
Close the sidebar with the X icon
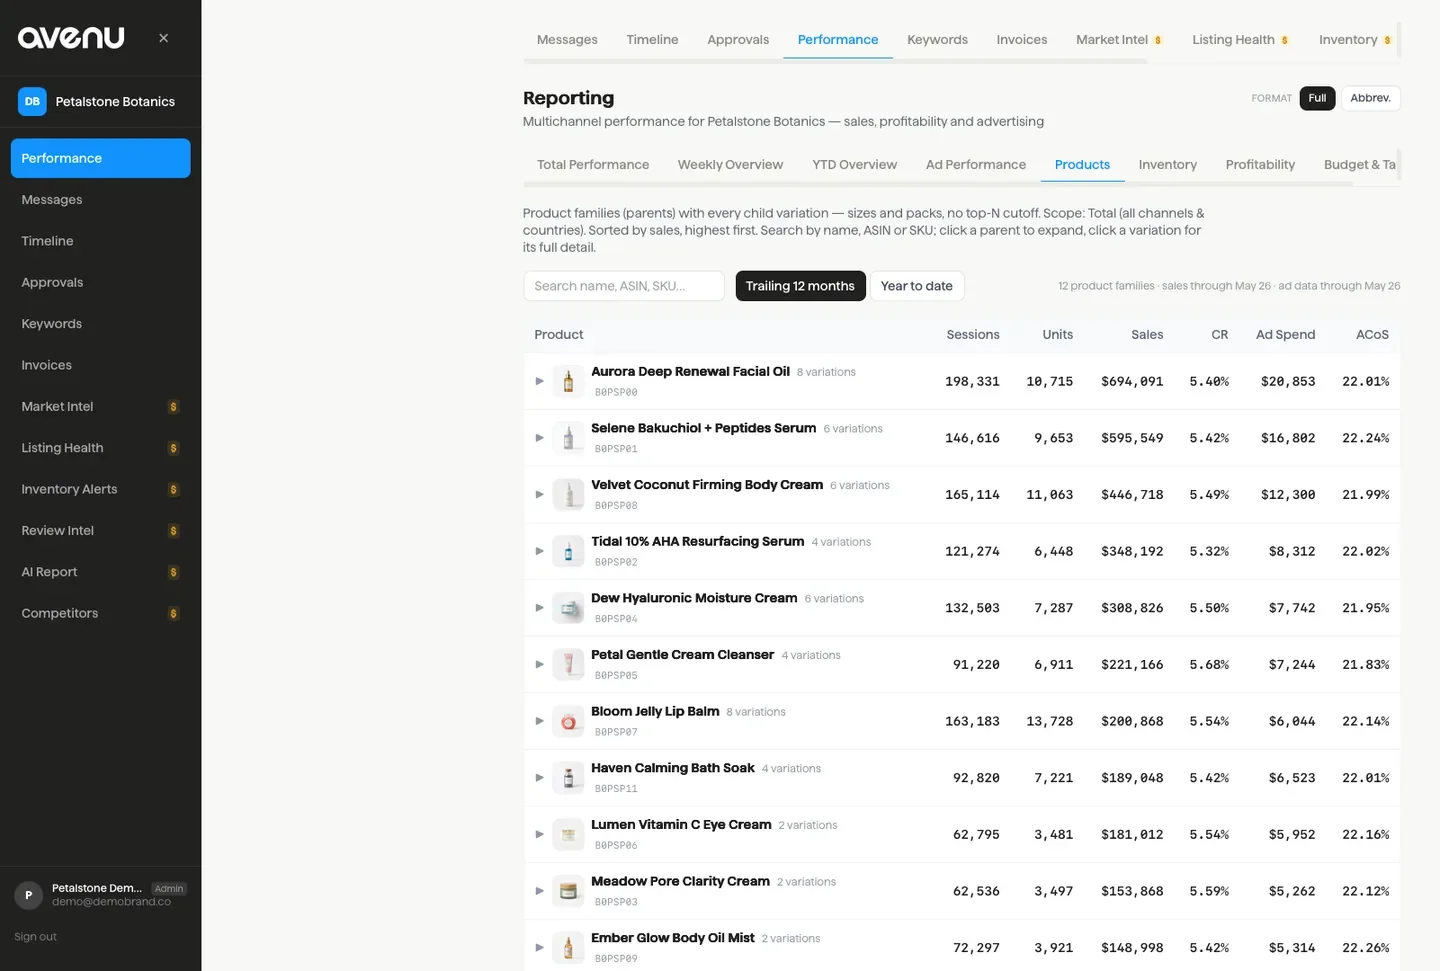click(163, 38)
